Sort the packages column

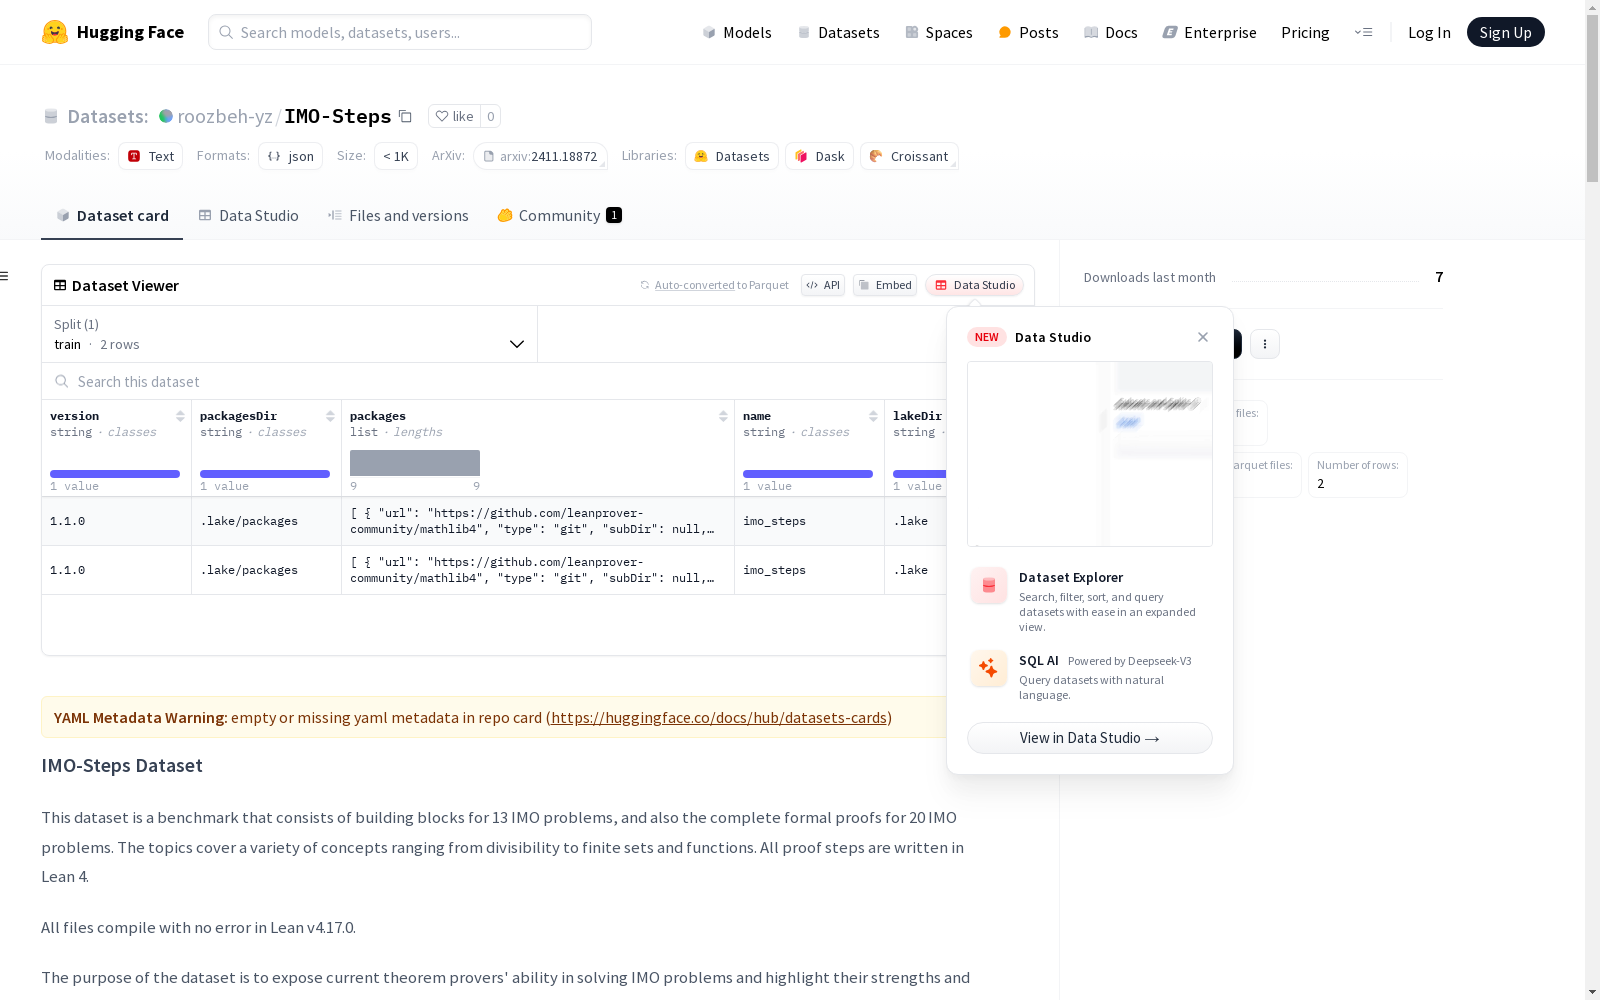[723, 416]
